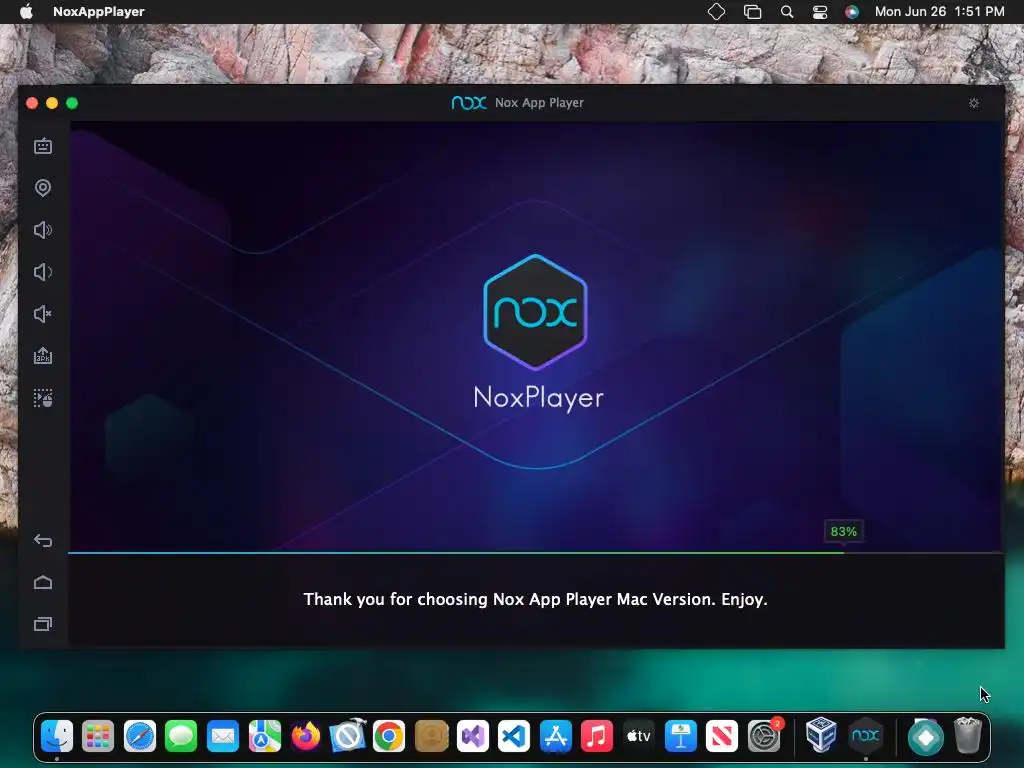Open the NoxAppPlayer menu in menu bar
The width and height of the screenshot is (1024, 768).
click(x=99, y=12)
